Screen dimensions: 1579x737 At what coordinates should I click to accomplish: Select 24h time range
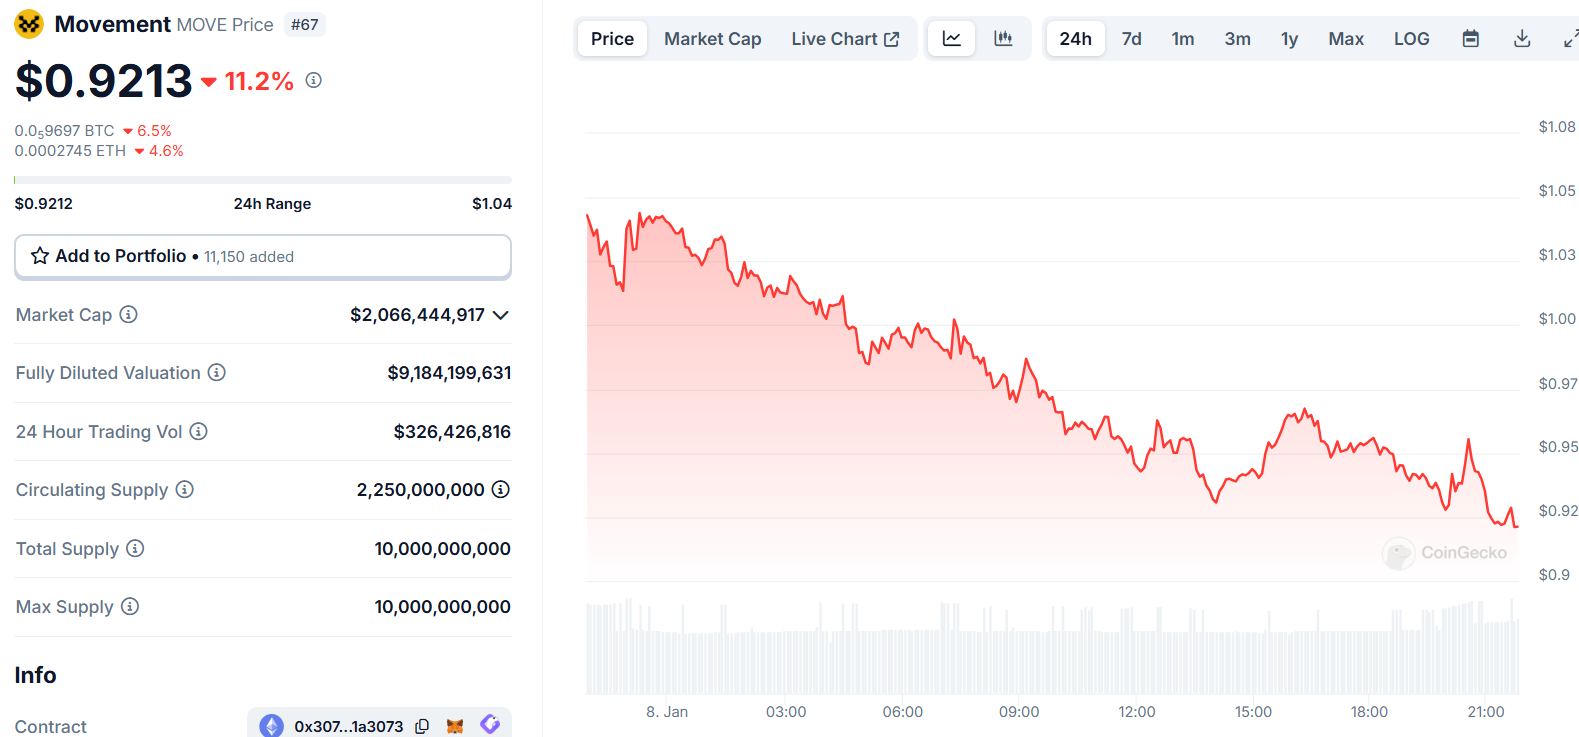pos(1076,39)
